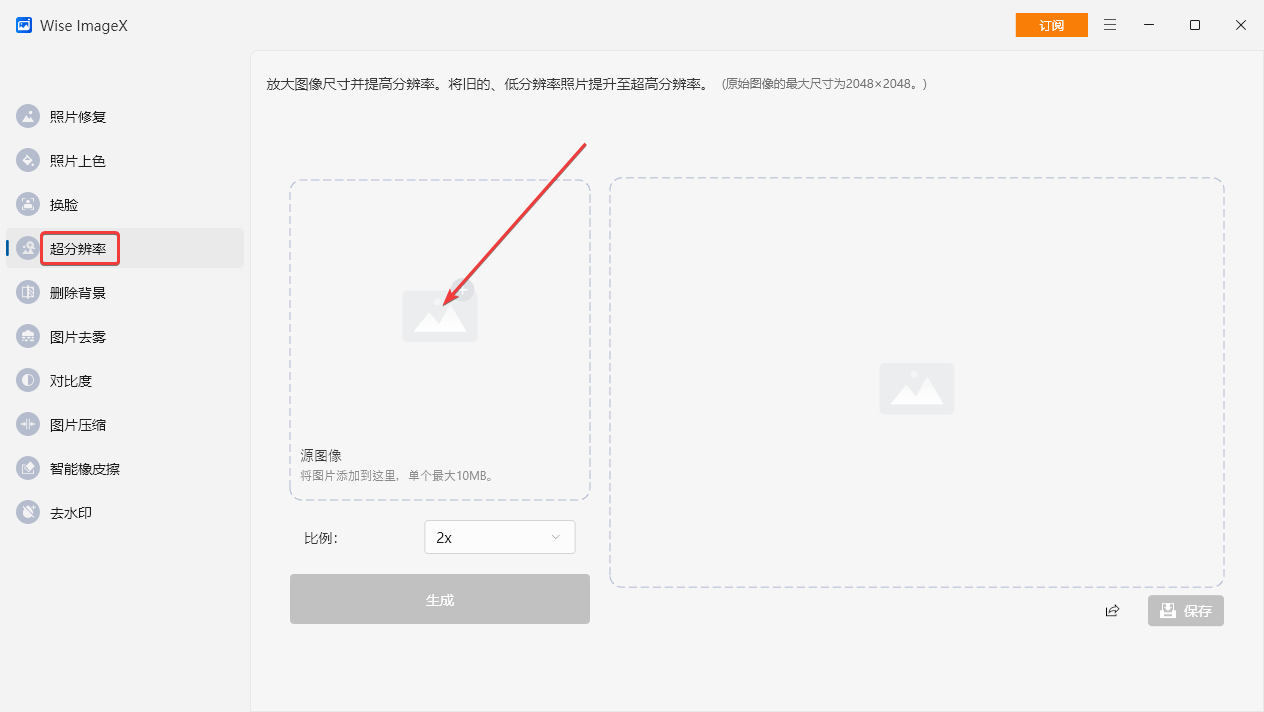Viewport: 1264px width, 712px height.
Task: Click the 生成 generate button
Action: pos(439,598)
